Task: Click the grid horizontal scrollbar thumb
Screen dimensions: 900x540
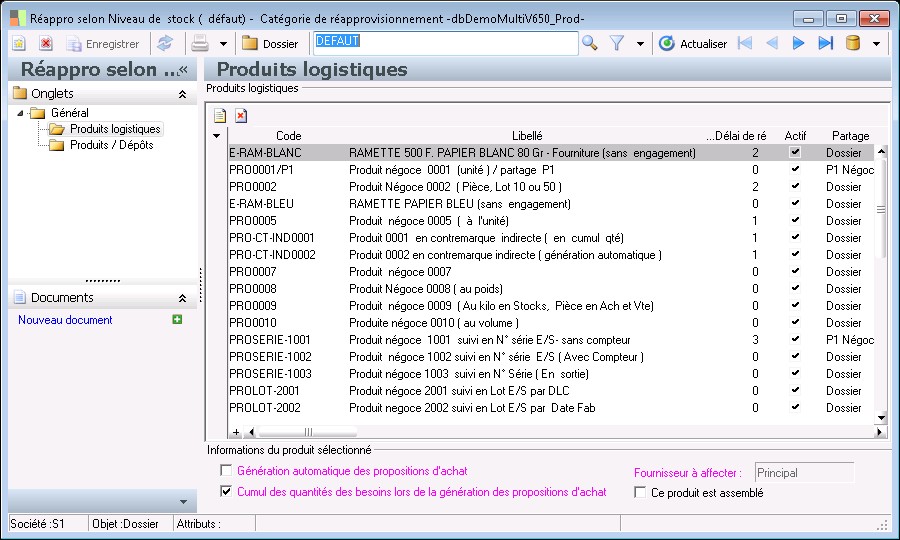Action: click(308, 432)
